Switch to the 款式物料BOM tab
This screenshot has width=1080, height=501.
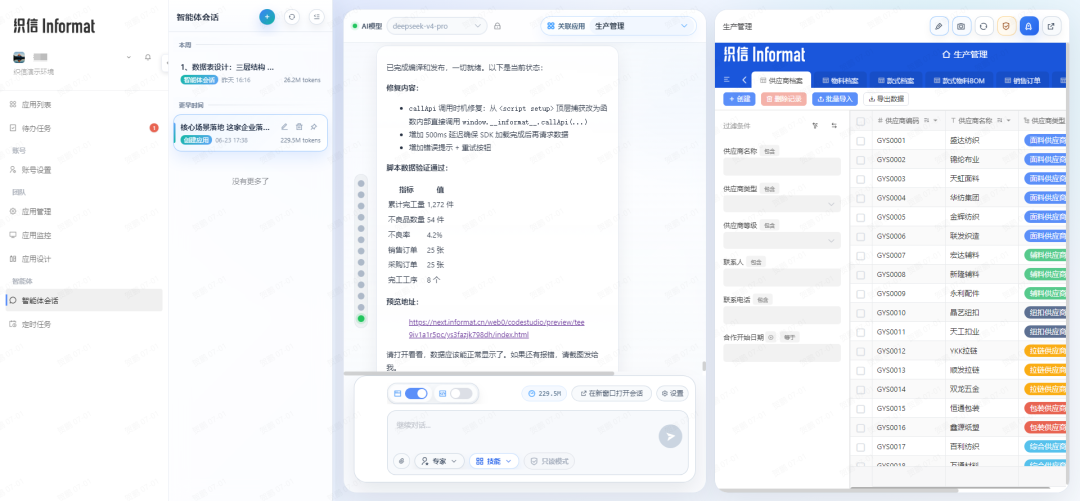(x=959, y=81)
